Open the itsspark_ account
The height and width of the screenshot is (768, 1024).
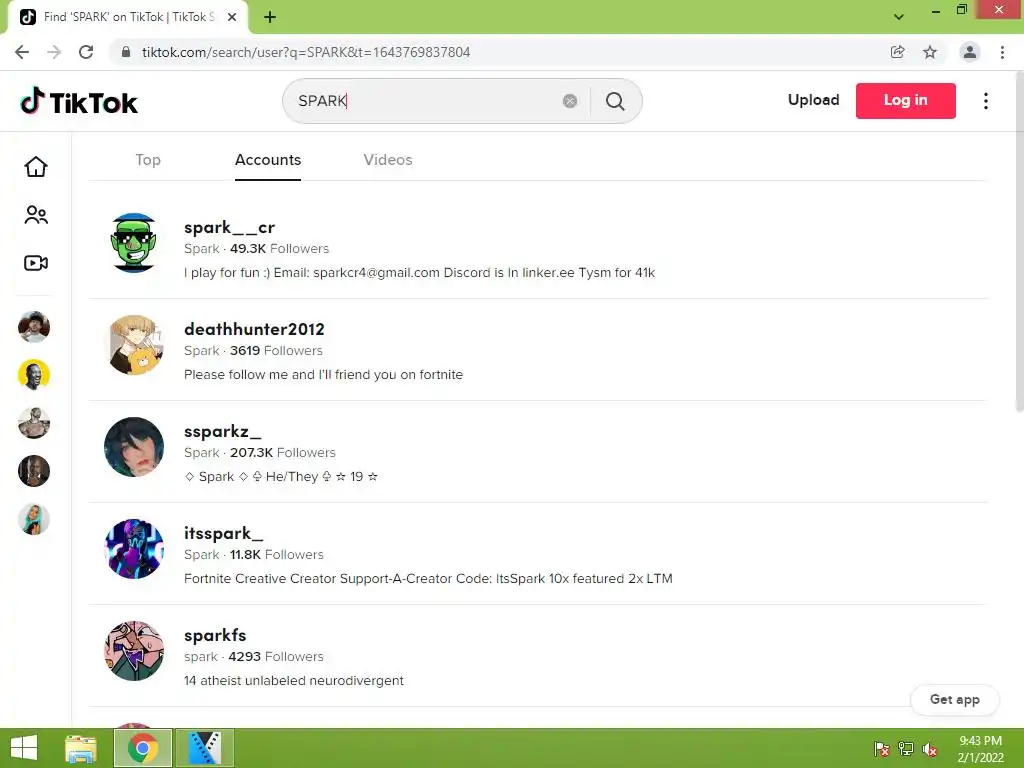(223, 534)
